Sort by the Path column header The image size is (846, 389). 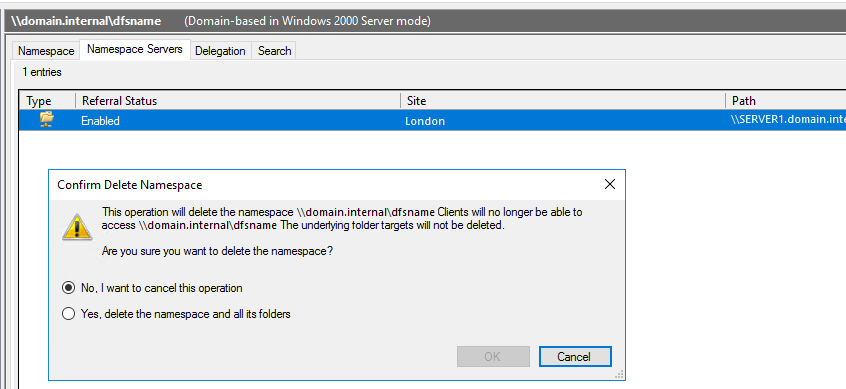click(786, 101)
